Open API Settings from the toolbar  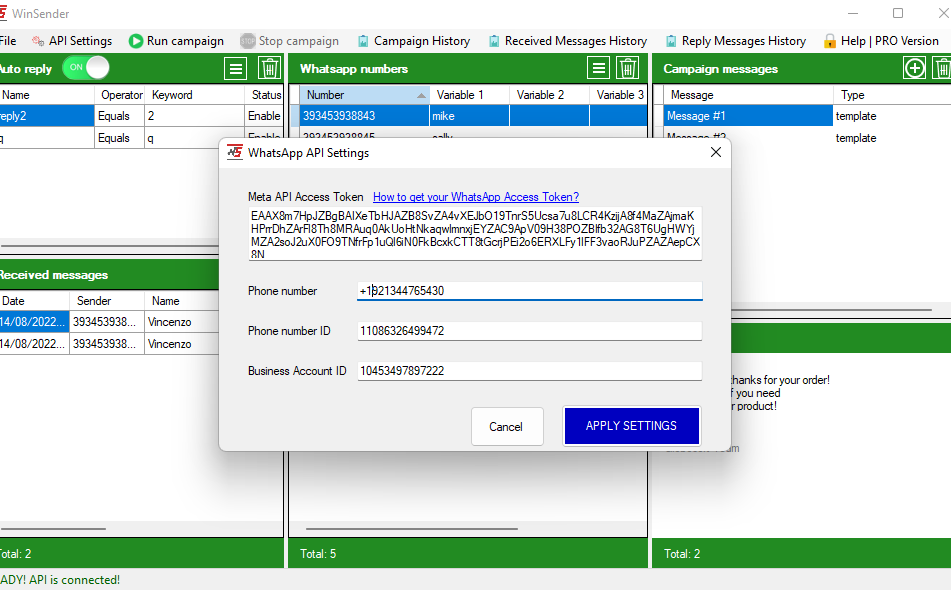click(72, 41)
